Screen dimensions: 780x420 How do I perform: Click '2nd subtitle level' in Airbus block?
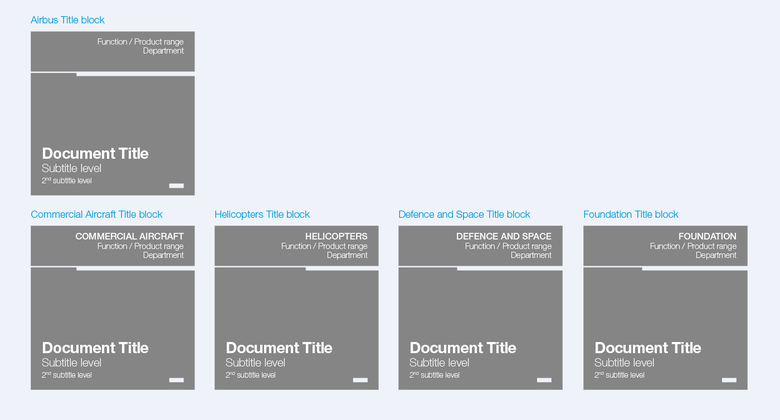tap(67, 181)
